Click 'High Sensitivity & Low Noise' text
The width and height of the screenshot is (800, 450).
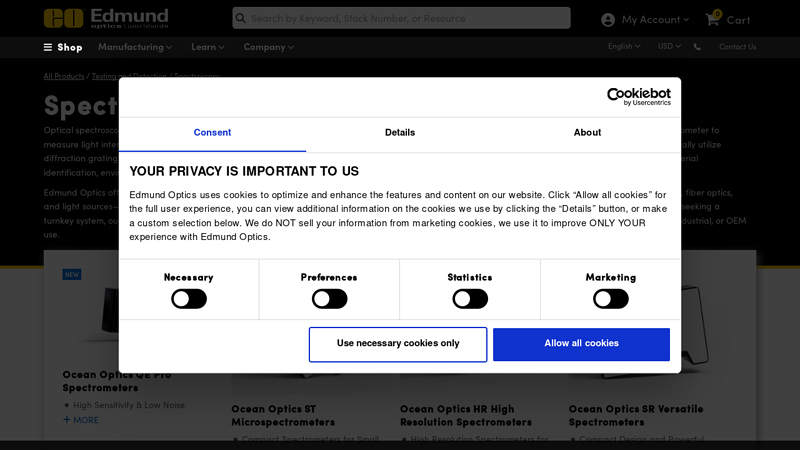pos(129,405)
